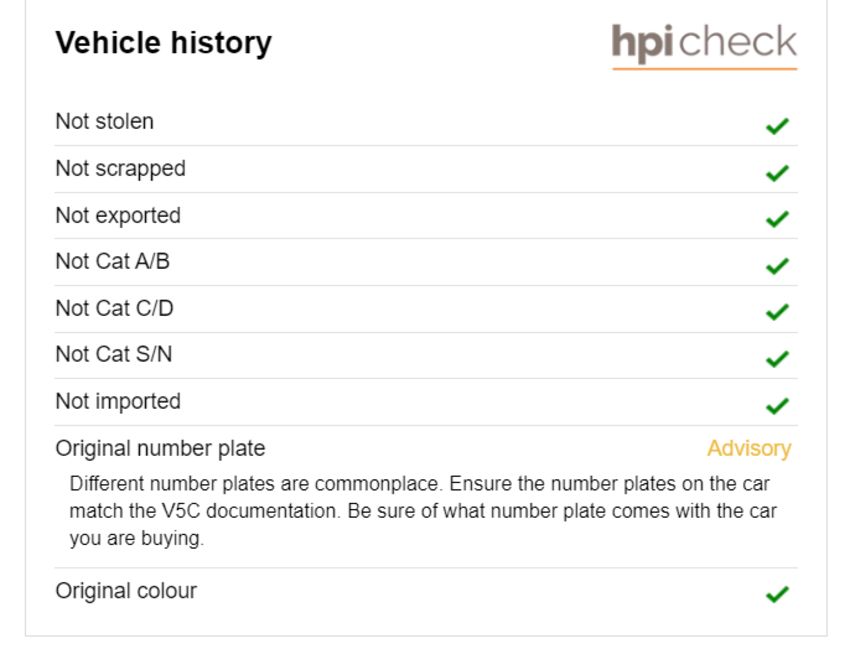Select the Original number plate row label
The image size is (850, 649).
point(160,449)
